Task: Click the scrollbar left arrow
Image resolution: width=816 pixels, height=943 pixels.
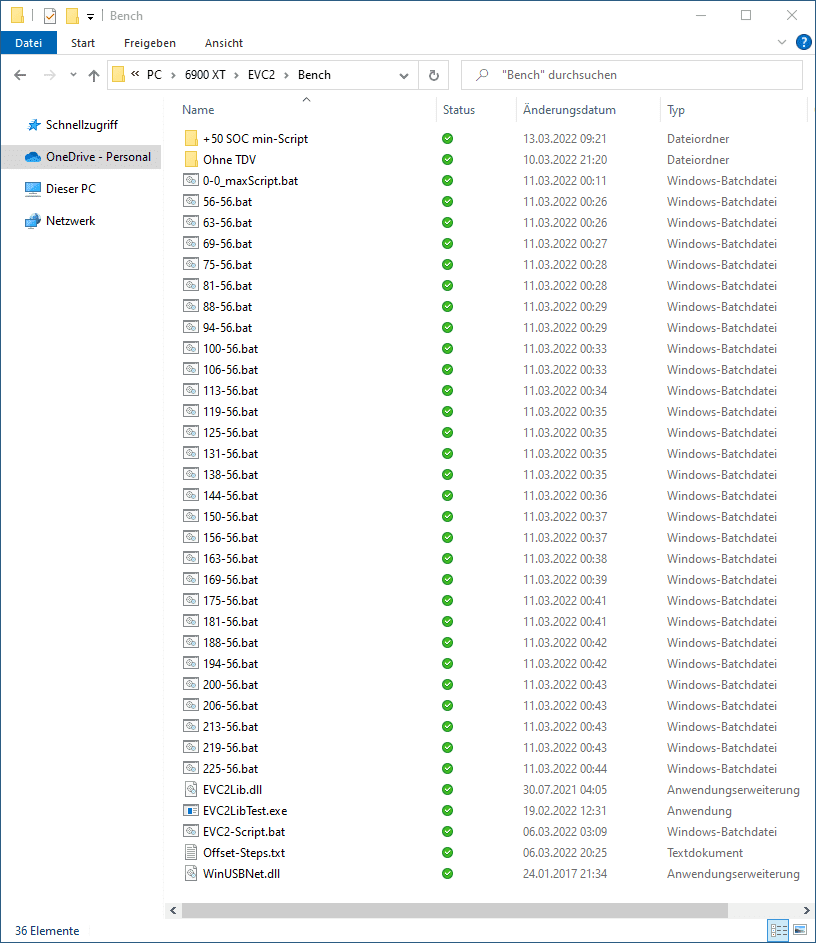Action: click(x=173, y=911)
